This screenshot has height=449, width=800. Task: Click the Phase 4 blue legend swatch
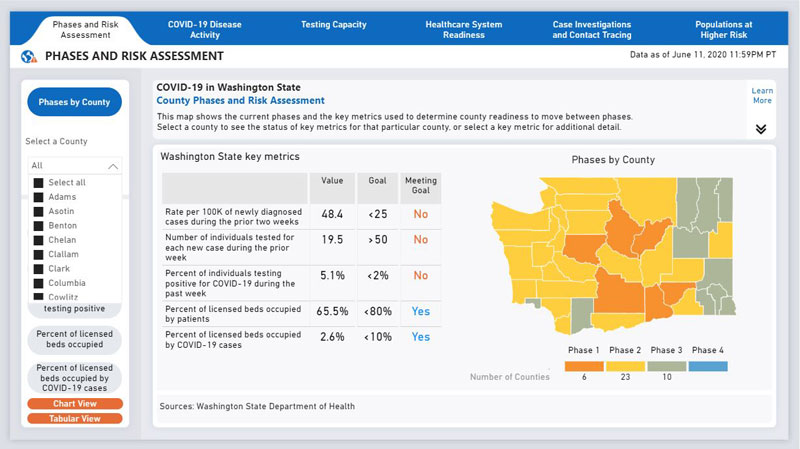(x=707, y=366)
